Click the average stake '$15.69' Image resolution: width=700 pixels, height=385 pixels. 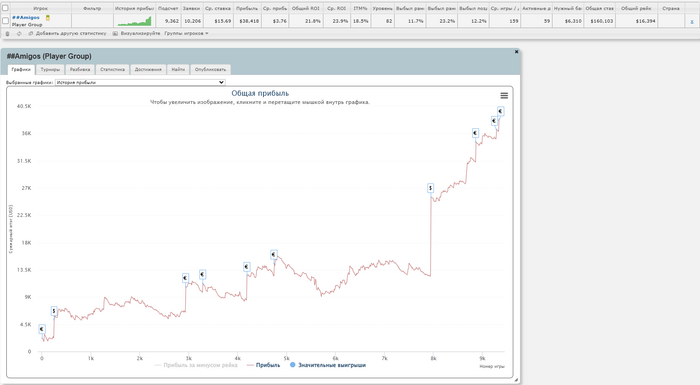point(223,21)
